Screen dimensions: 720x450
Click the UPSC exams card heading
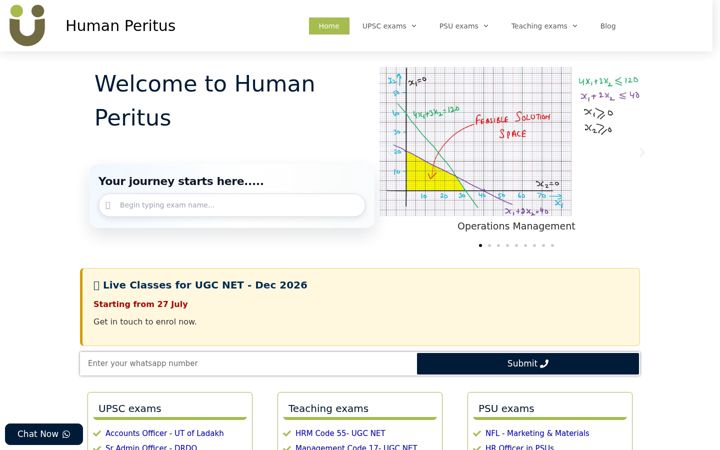coord(130,408)
